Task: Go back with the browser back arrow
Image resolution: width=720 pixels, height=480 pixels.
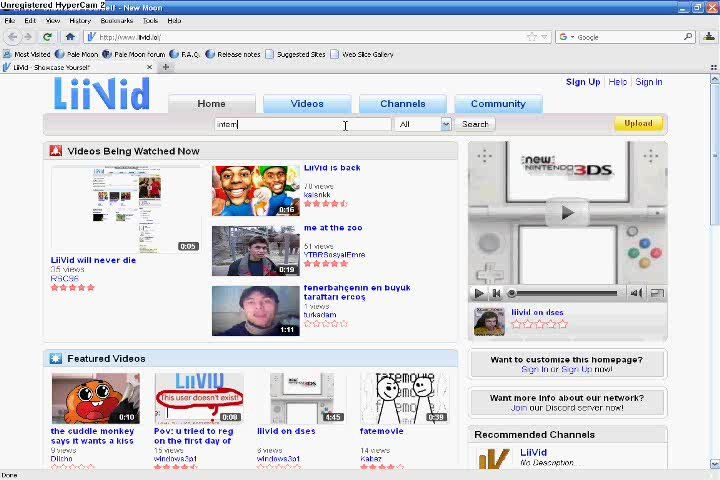Action: coord(13,37)
